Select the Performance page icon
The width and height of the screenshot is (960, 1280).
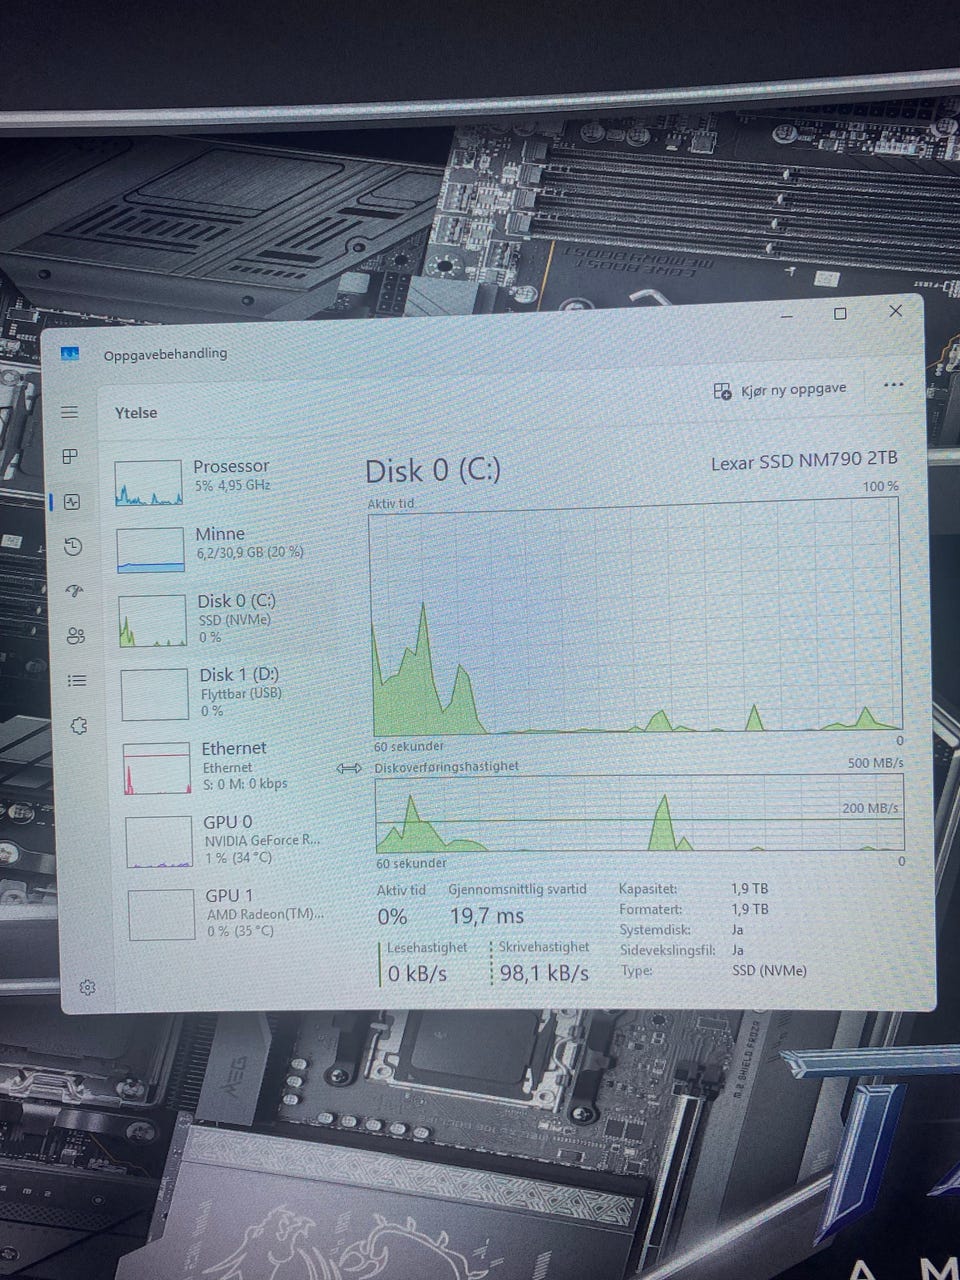coord(71,502)
